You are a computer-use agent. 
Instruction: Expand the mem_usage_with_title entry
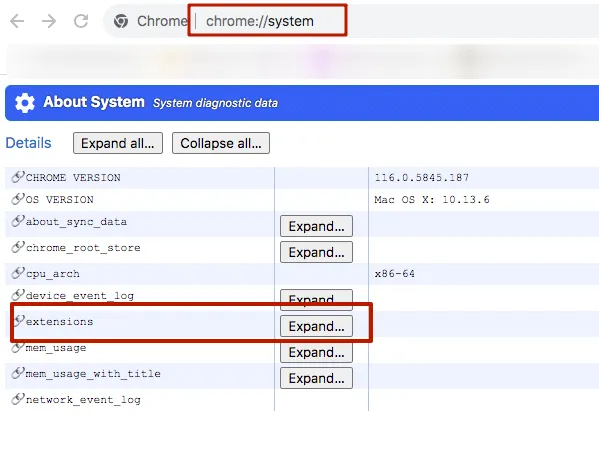tap(316, 378)
